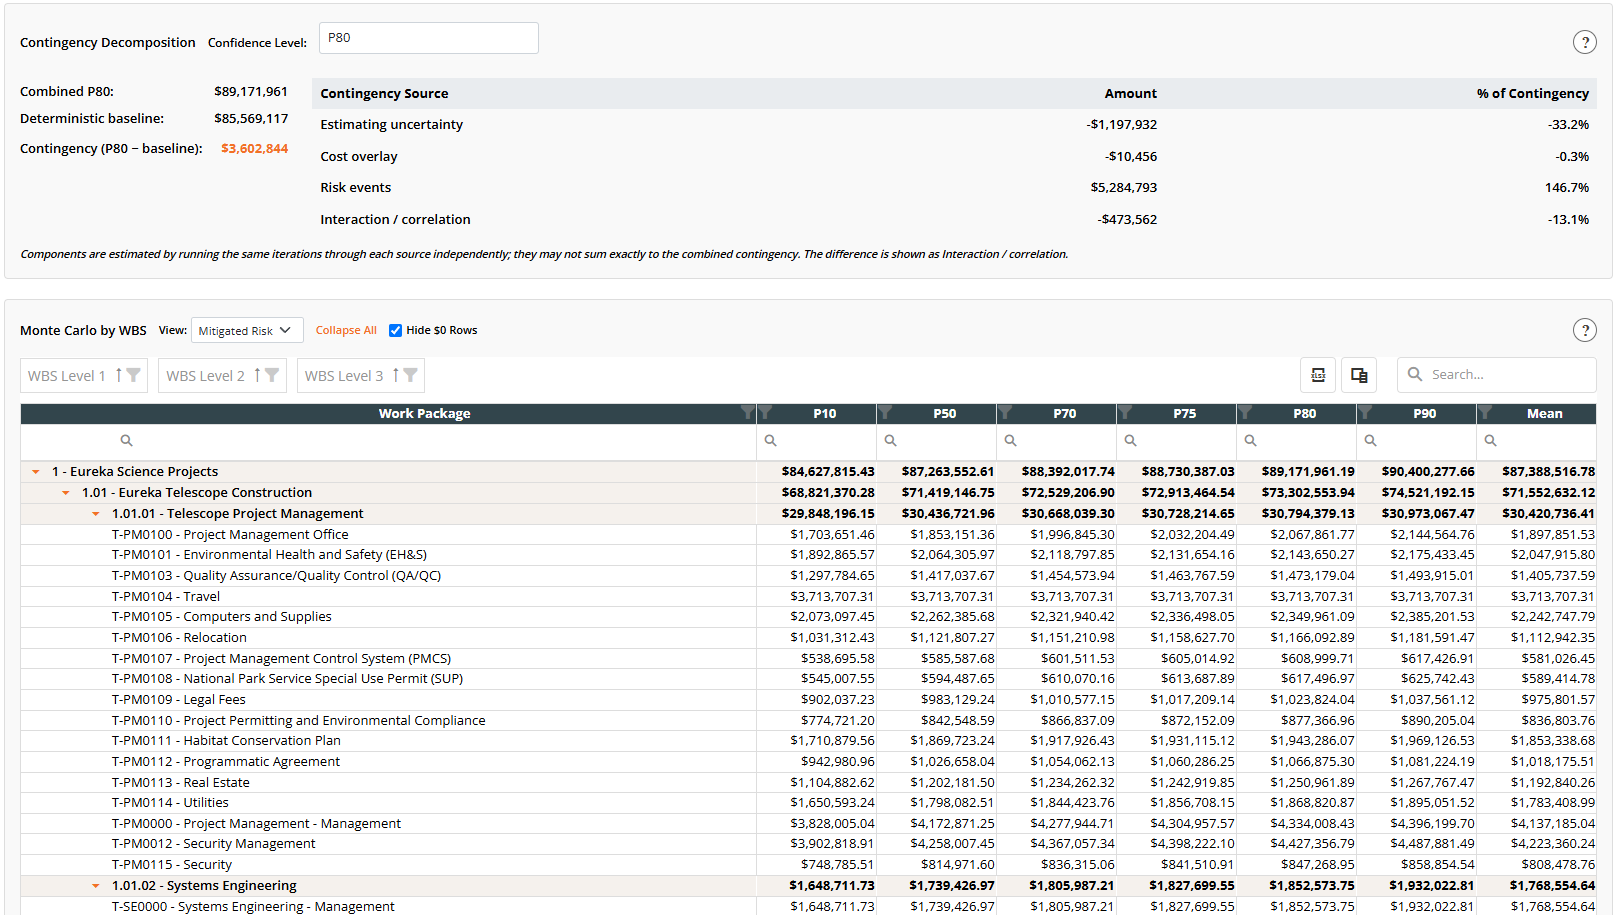Click filter icon on P80 column header
This screenshot has width=1619, height=915.
tap(1246, 413)
